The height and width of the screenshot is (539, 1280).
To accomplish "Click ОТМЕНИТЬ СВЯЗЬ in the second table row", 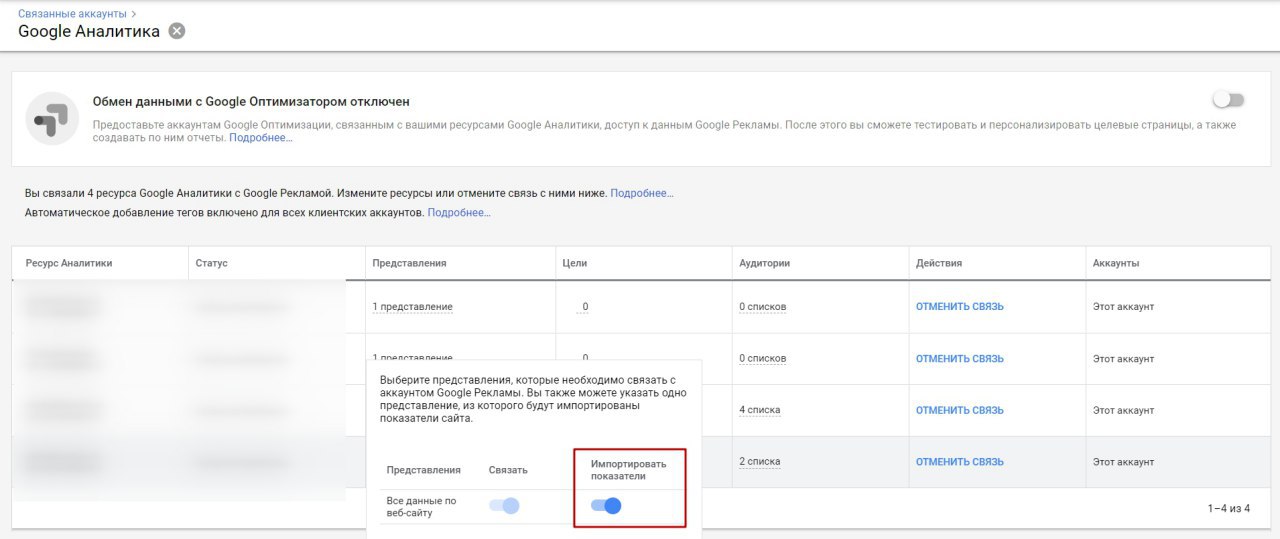I will pyautogui.click(x=959, y=359).
